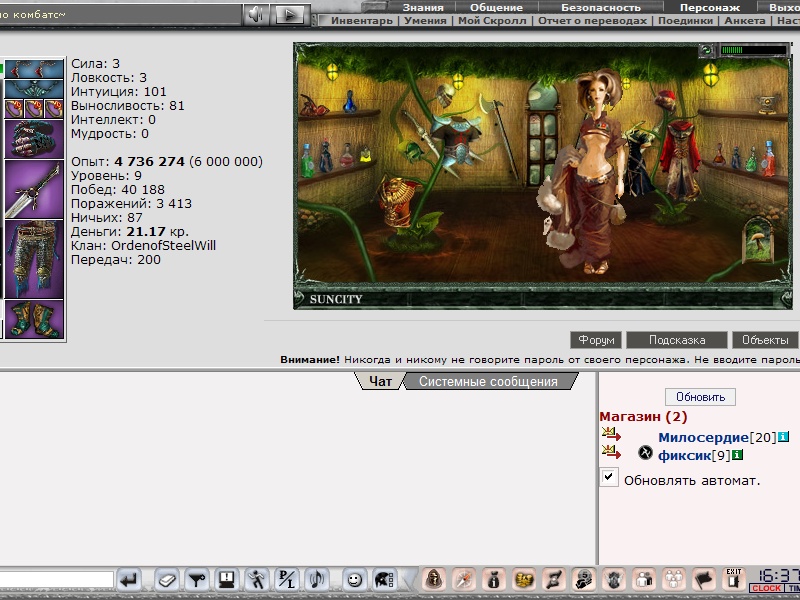The height and width of the screenshot is (600, 800).
Task: Click the Обновить button
Action: [700, 396]
